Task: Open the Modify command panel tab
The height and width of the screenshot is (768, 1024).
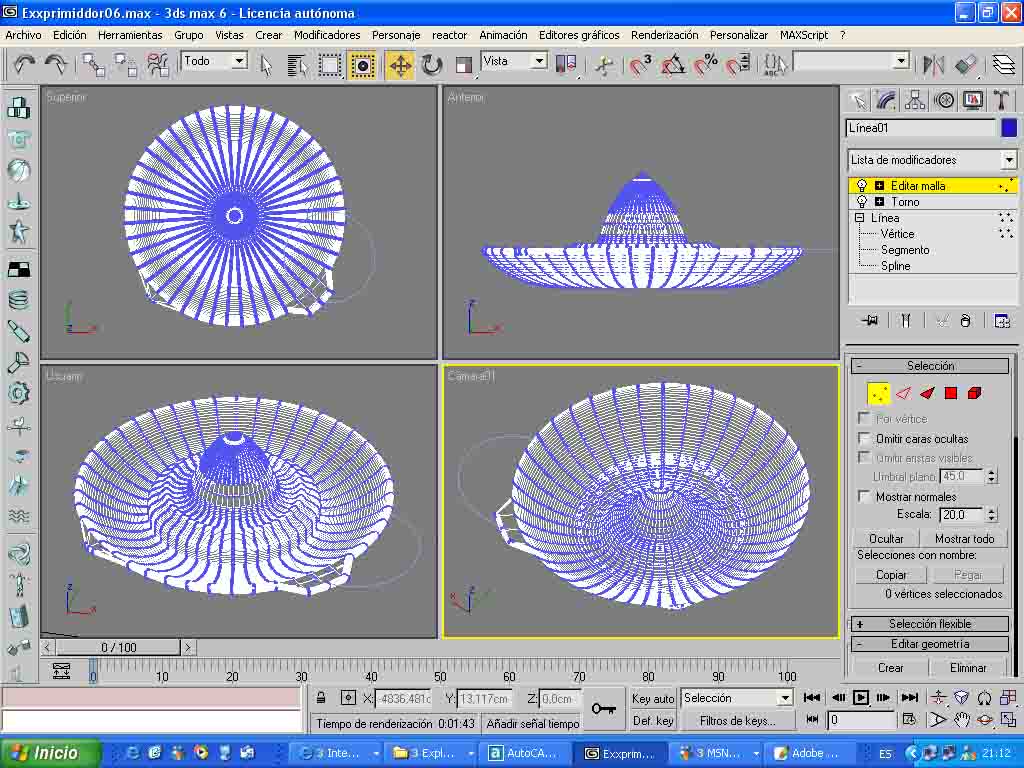Action: point(886,101)
